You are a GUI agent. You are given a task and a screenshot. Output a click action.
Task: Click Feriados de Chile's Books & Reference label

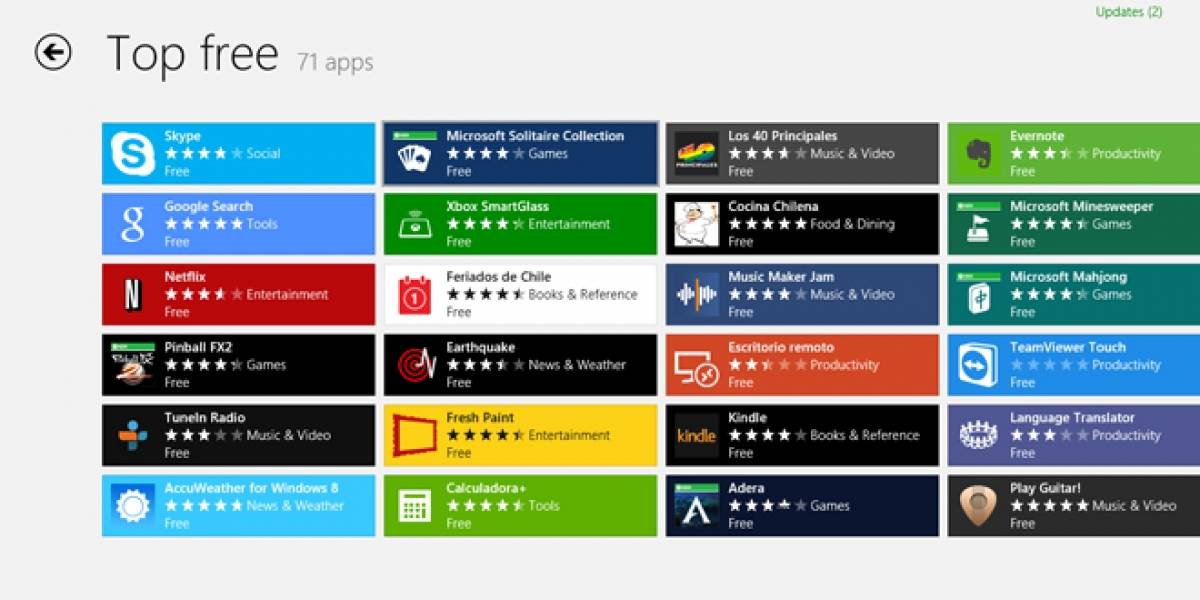(x=582, y=295)
